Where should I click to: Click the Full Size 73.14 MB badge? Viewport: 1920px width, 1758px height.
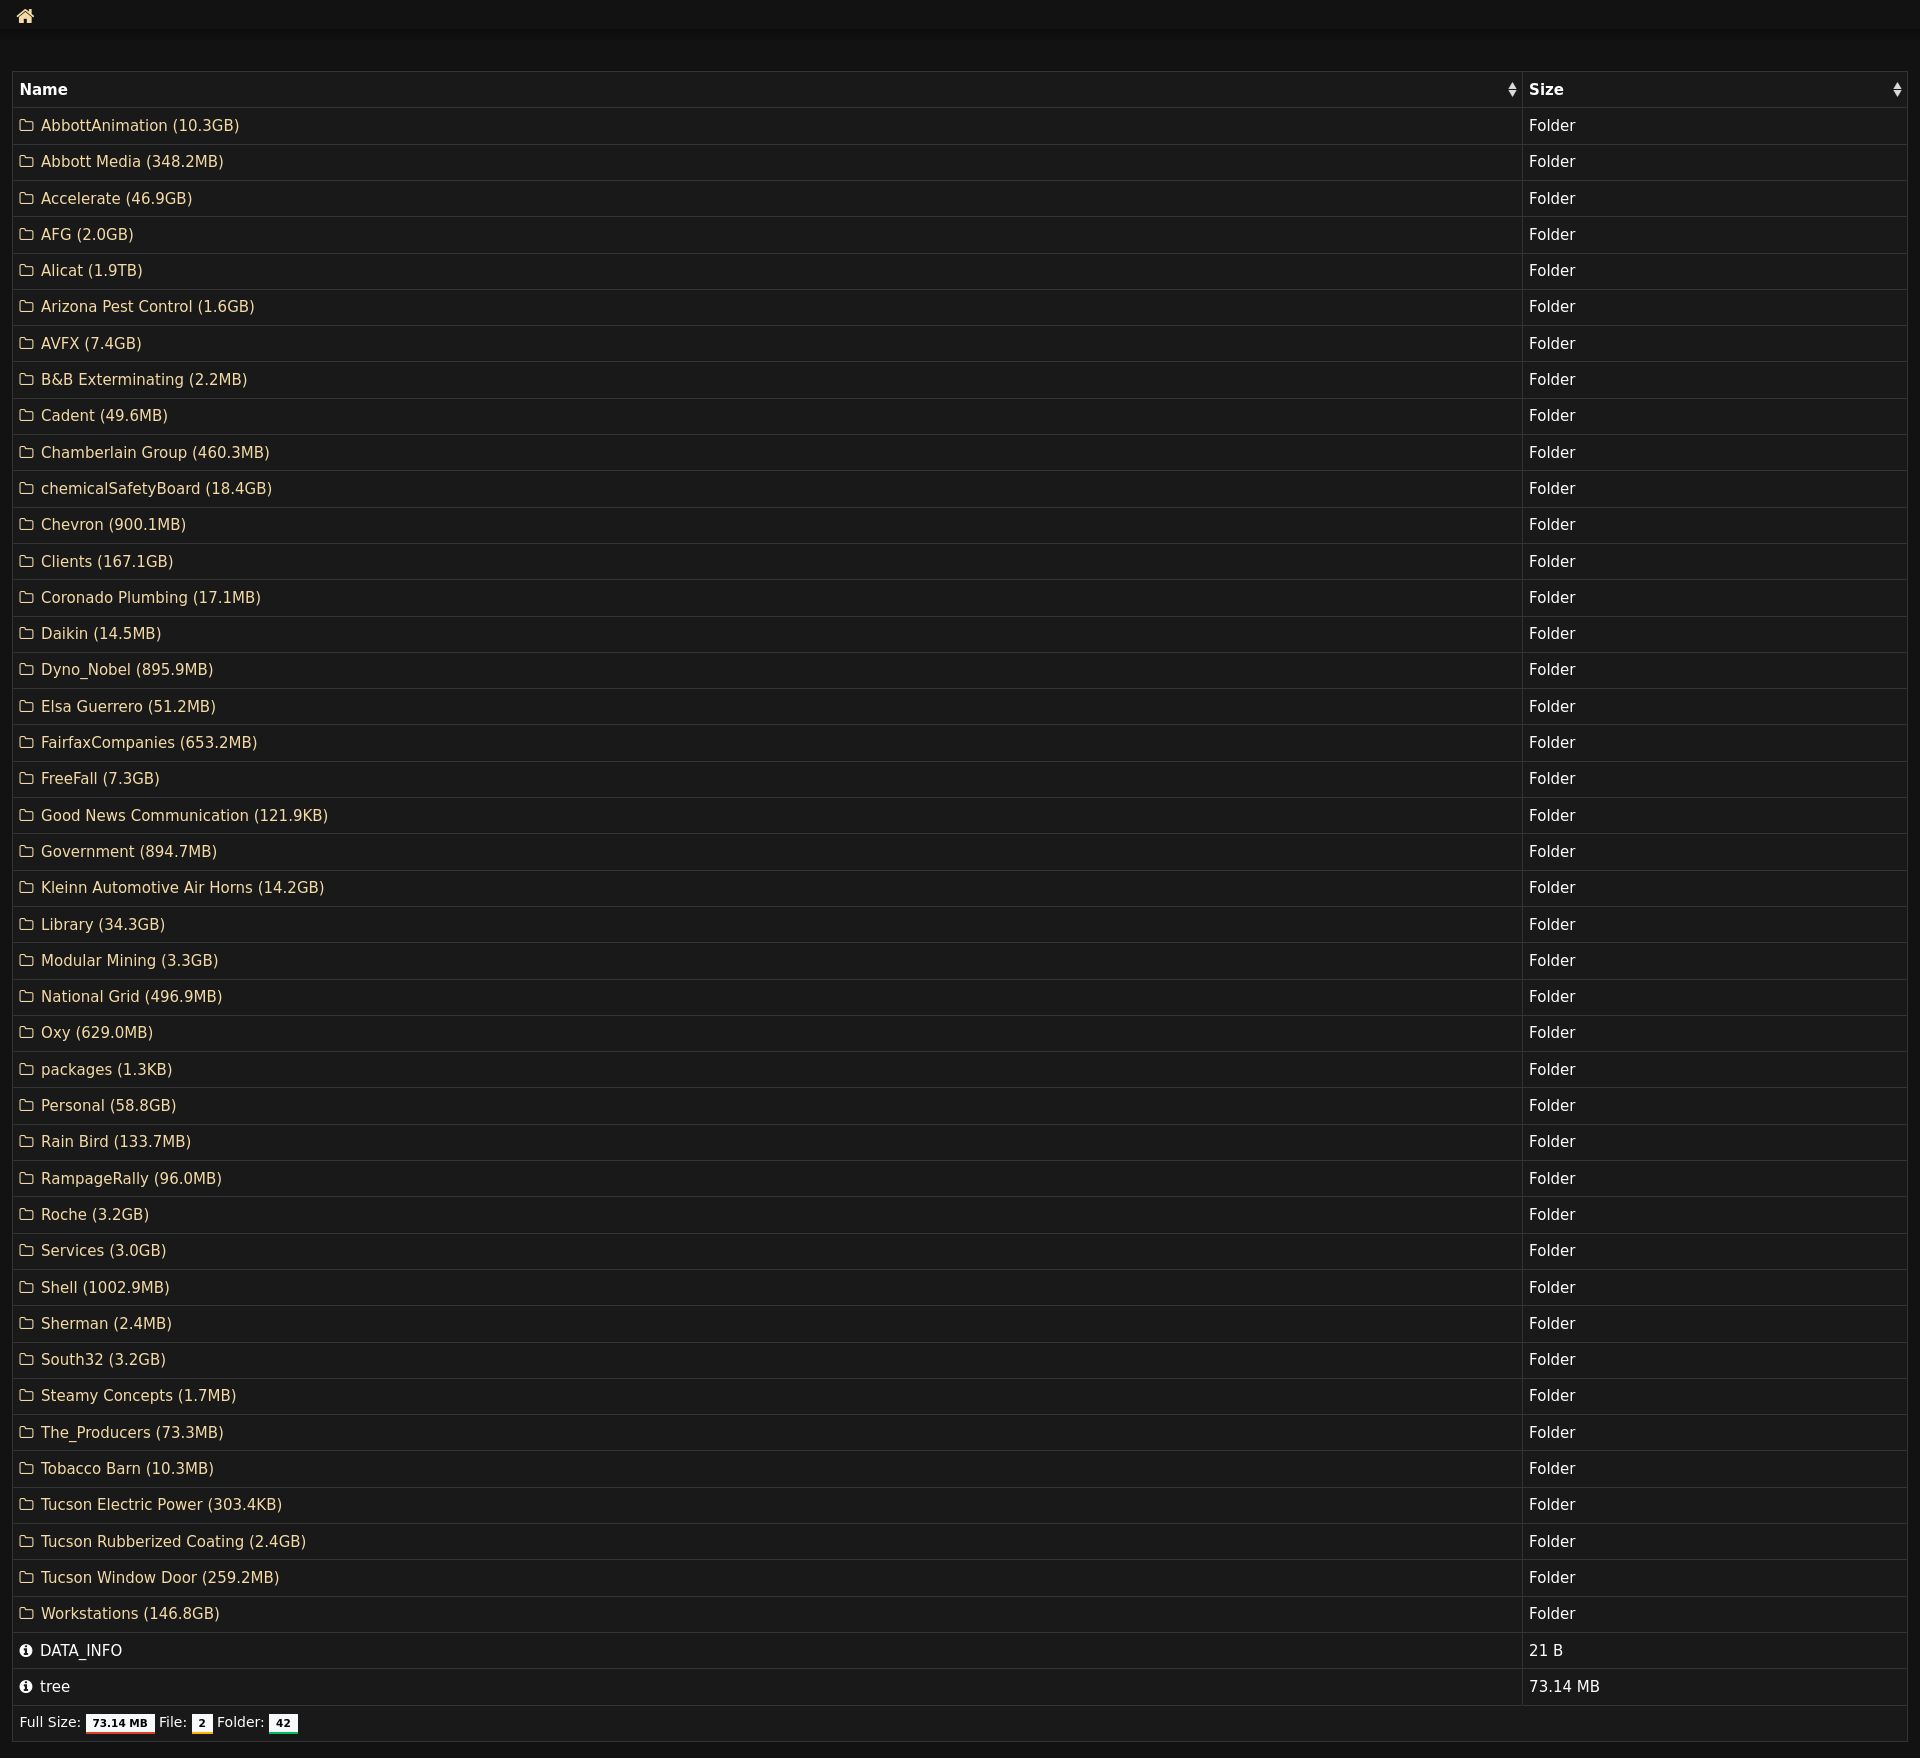(x=119, y=1723)
